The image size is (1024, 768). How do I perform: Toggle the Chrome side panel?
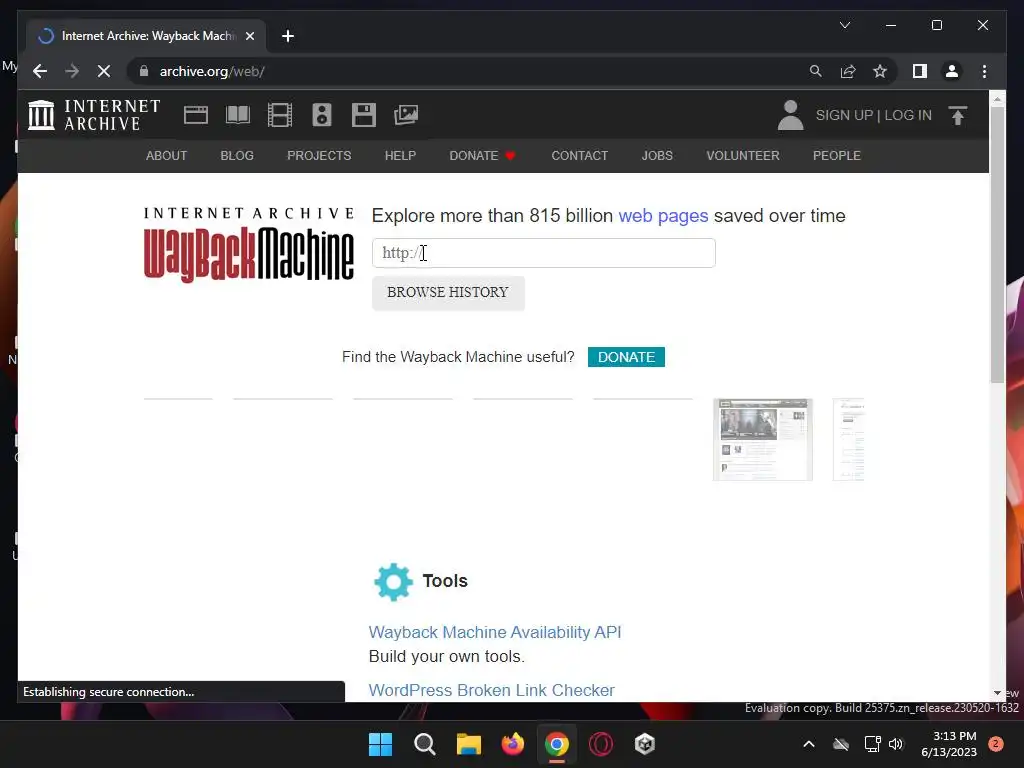[x=920, y=71]
